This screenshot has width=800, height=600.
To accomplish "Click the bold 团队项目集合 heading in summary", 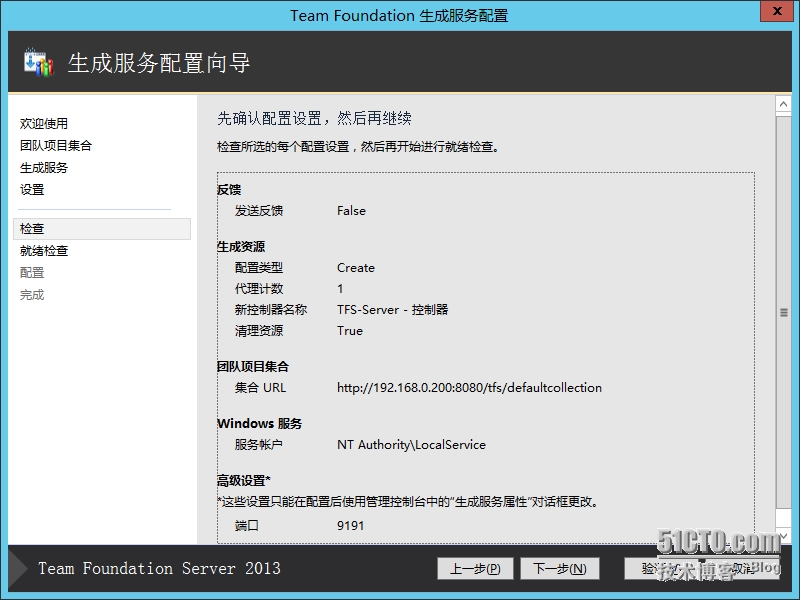I will [x=253, y=366].
